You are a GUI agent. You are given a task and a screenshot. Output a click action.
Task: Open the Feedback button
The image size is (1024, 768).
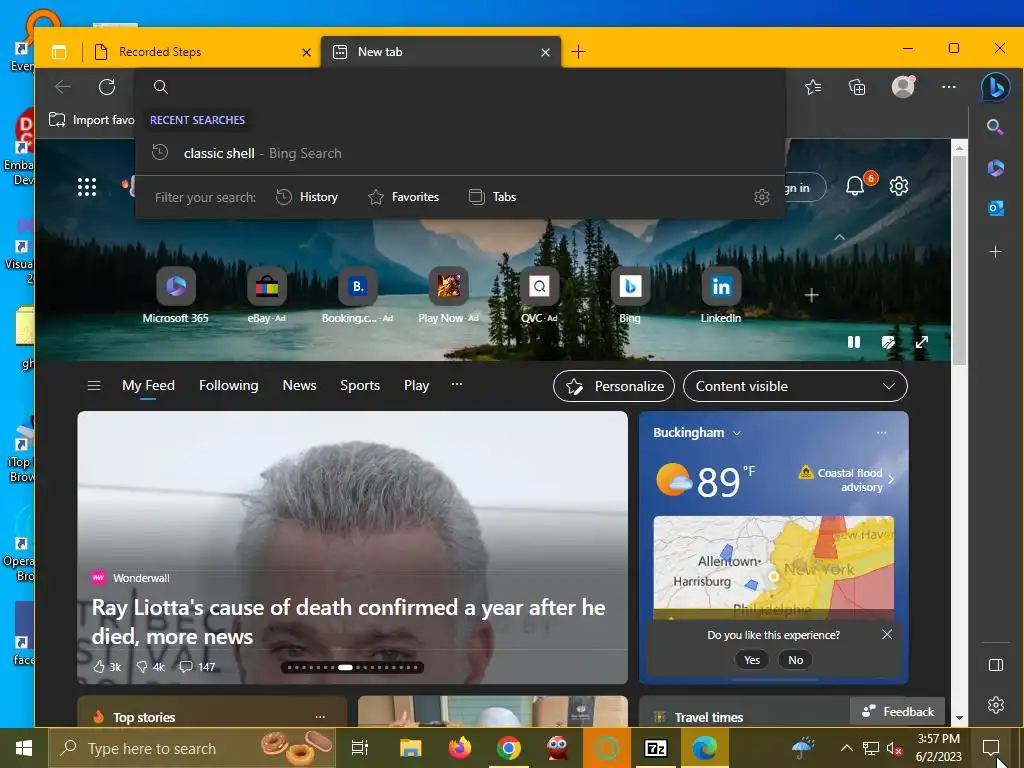tap(897, 711)
